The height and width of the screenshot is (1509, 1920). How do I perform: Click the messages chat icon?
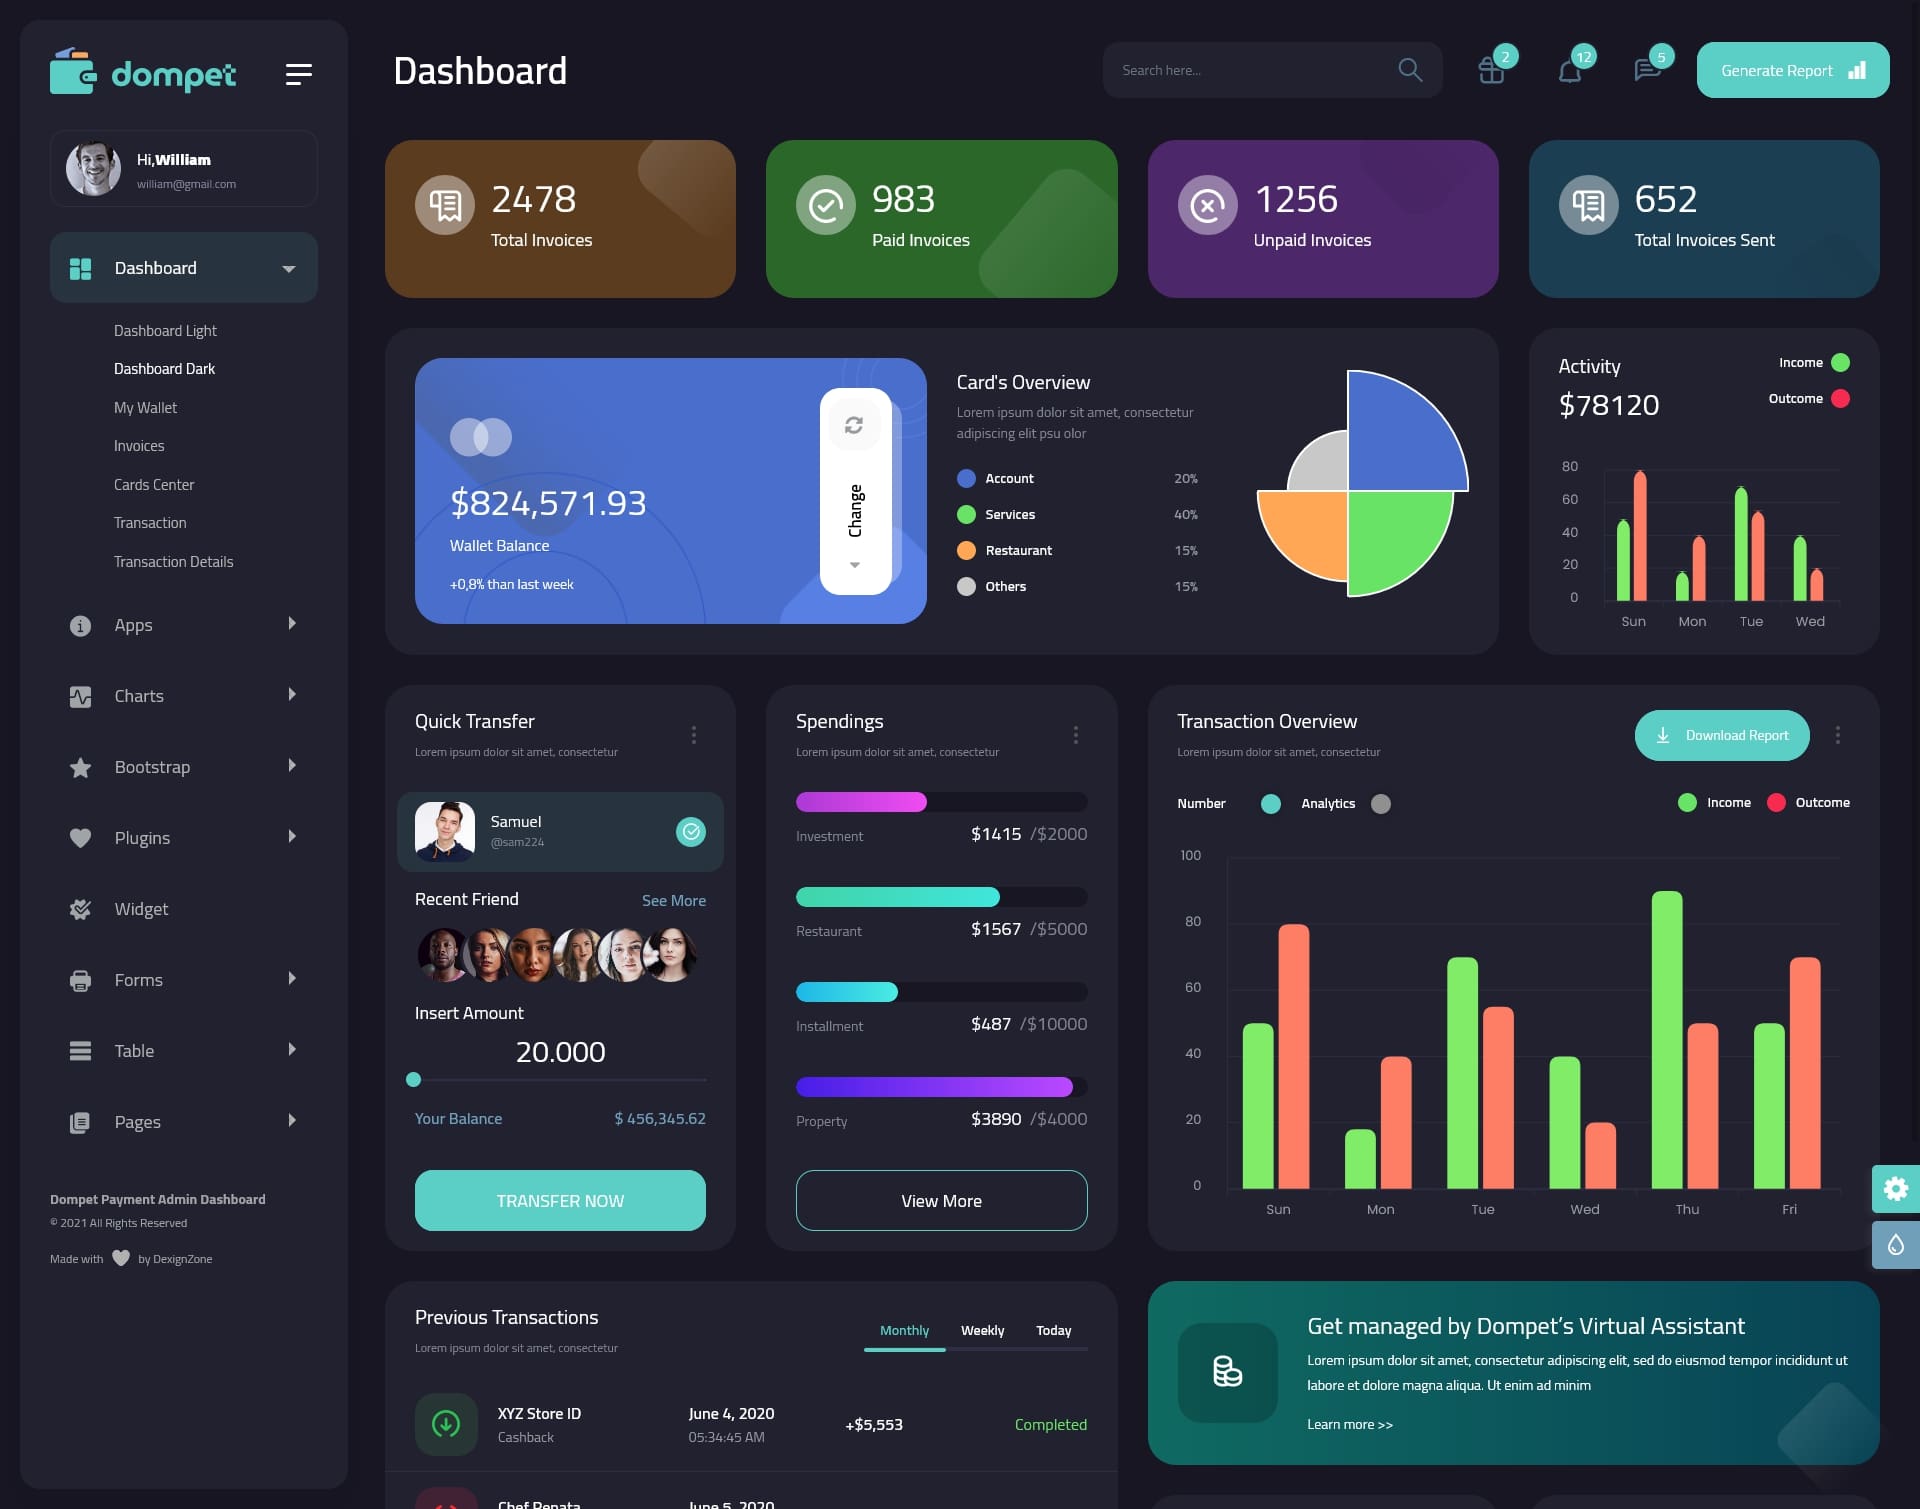(1647, 70)
